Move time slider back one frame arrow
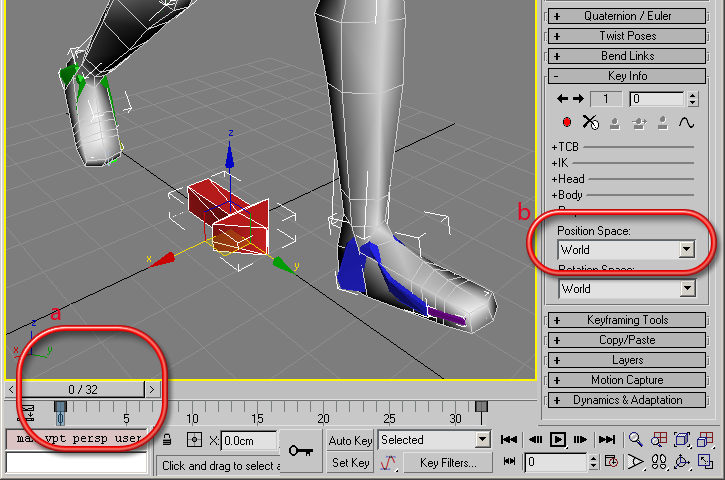 (x=11, y=389)
